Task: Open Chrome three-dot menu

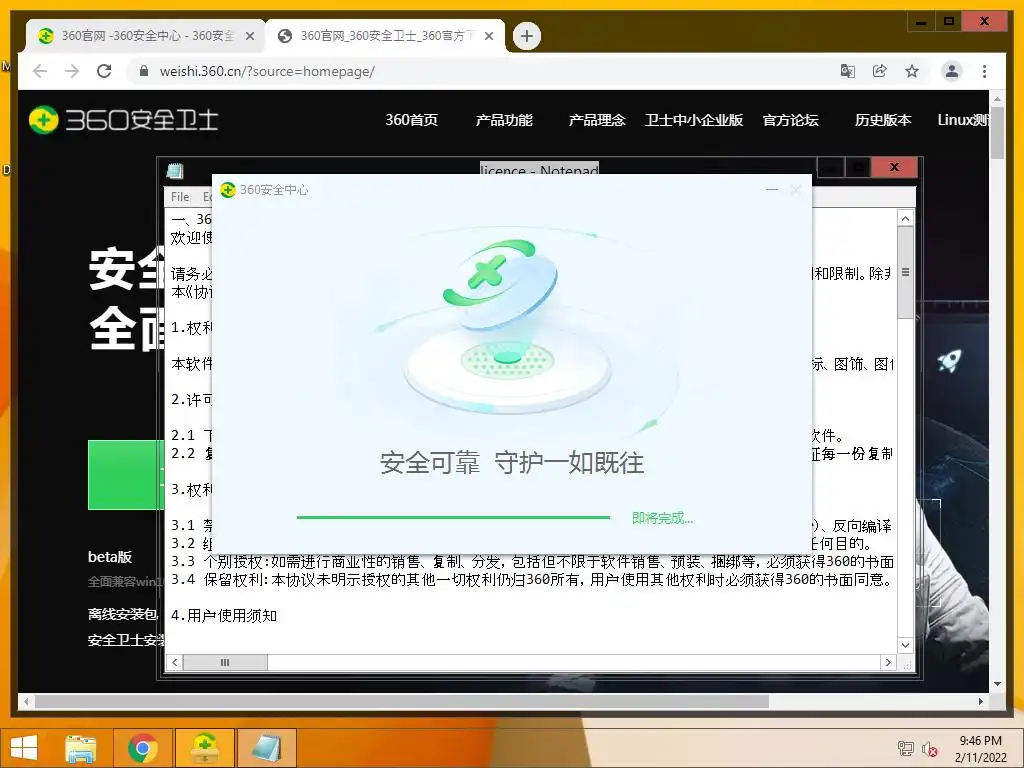Action: tap(984, 71)
